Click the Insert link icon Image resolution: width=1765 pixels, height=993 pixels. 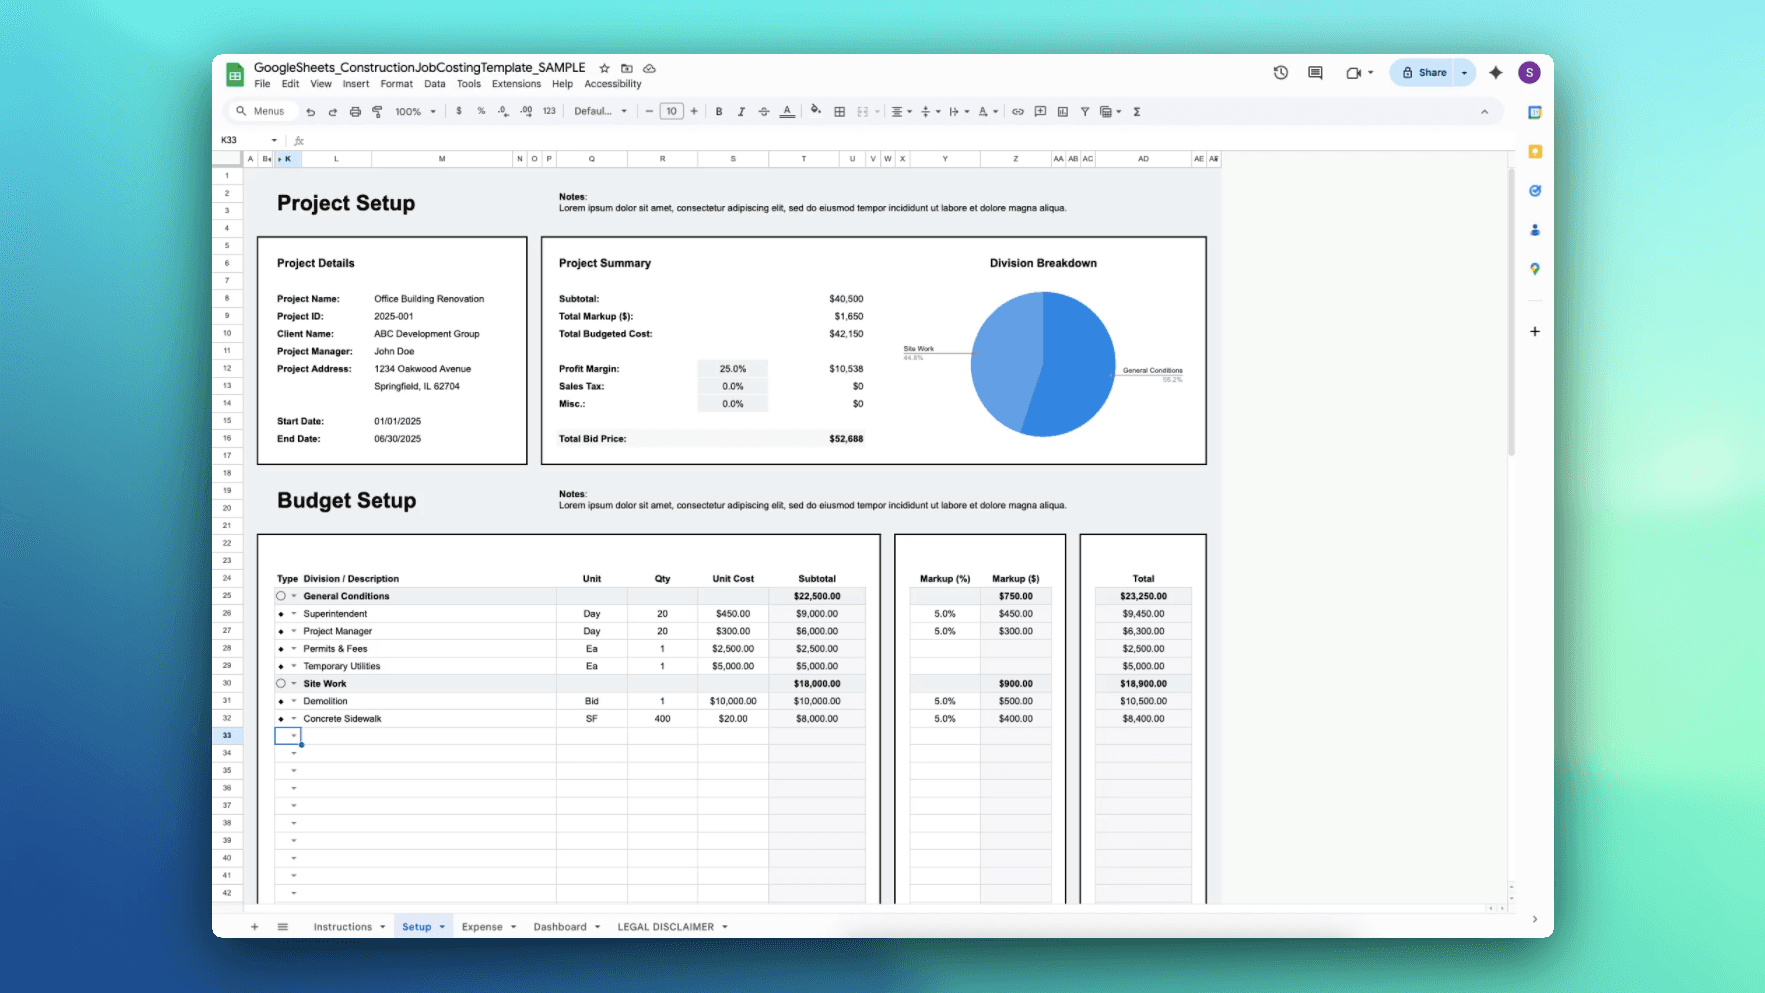(x=1017, y=111)
